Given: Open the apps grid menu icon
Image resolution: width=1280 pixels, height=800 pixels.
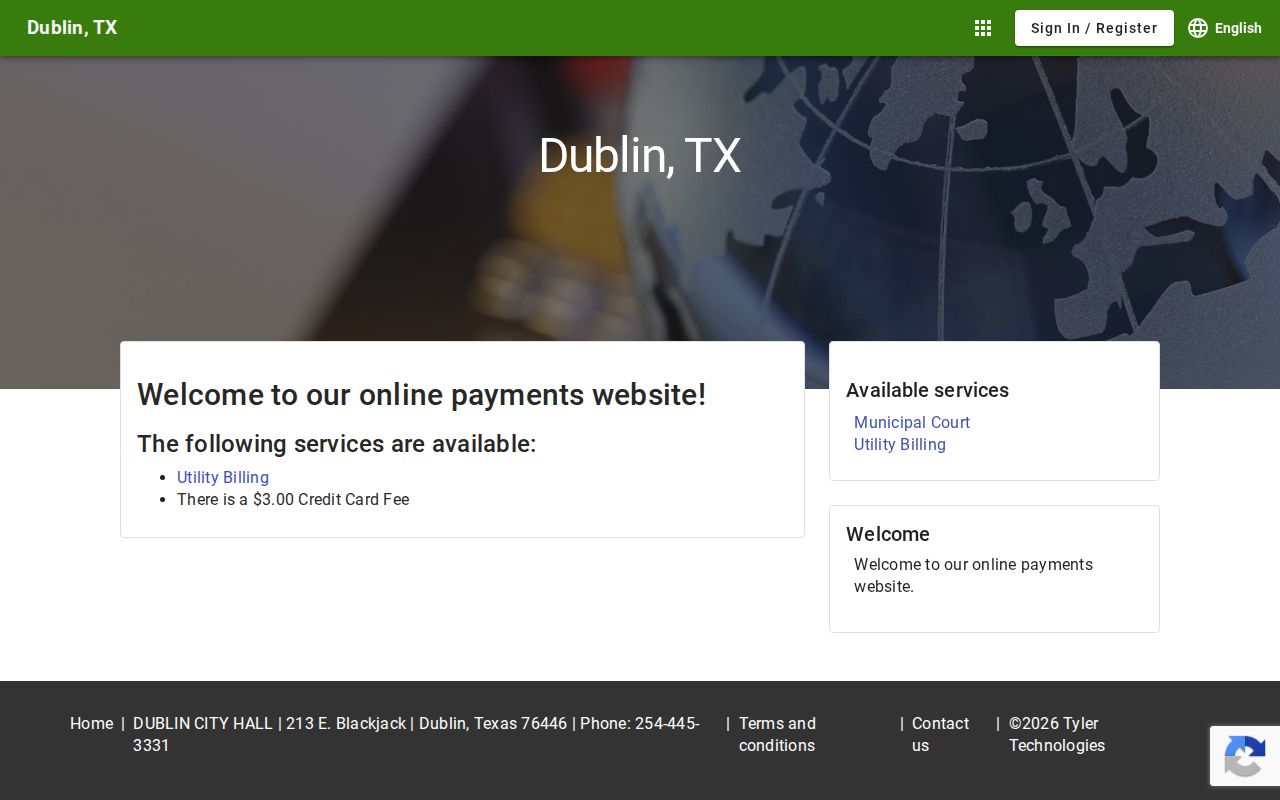Looking at the screenshot, I should [983, 28].
